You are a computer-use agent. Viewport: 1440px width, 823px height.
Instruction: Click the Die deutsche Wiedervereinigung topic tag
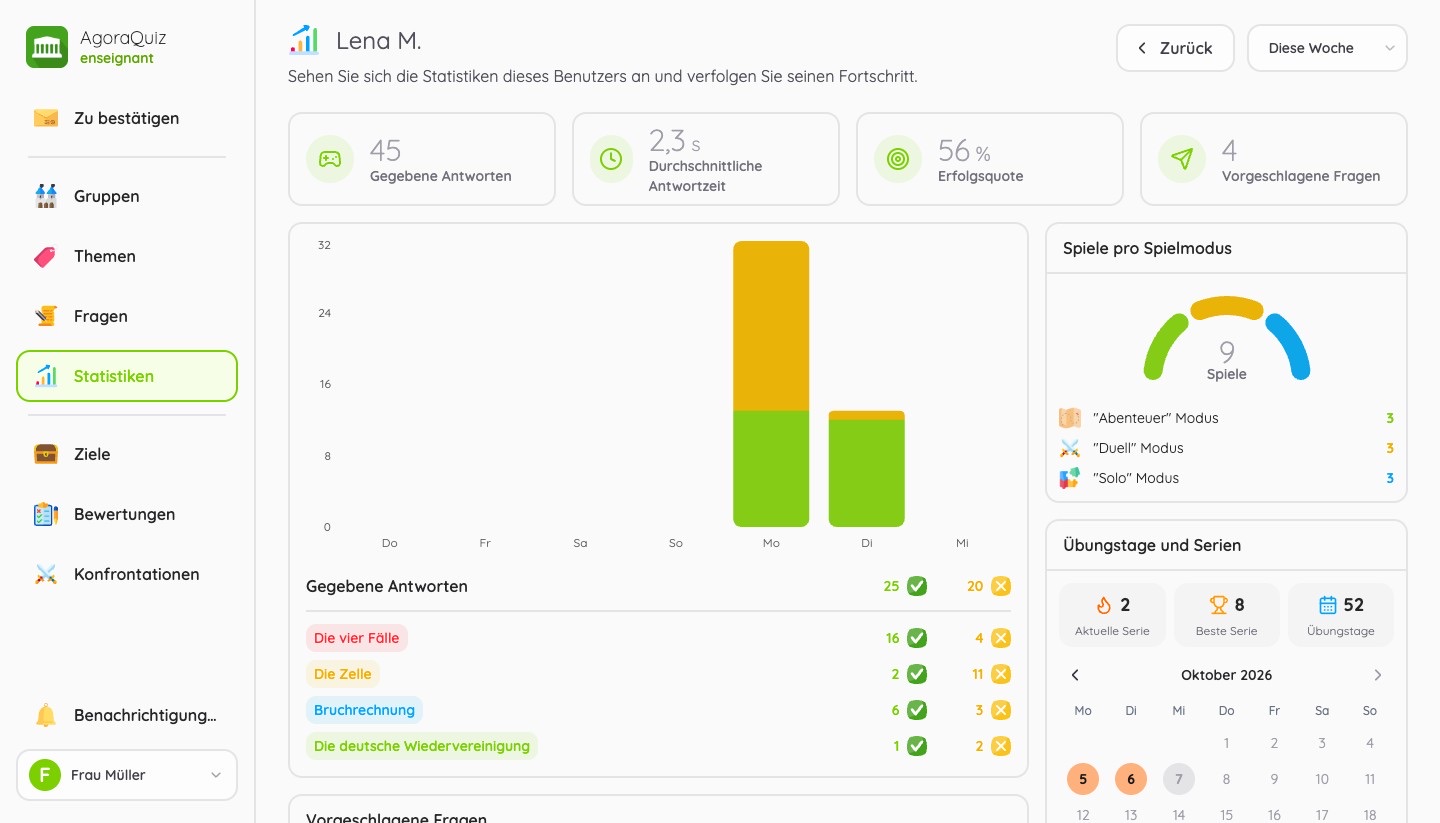[422, 746]
